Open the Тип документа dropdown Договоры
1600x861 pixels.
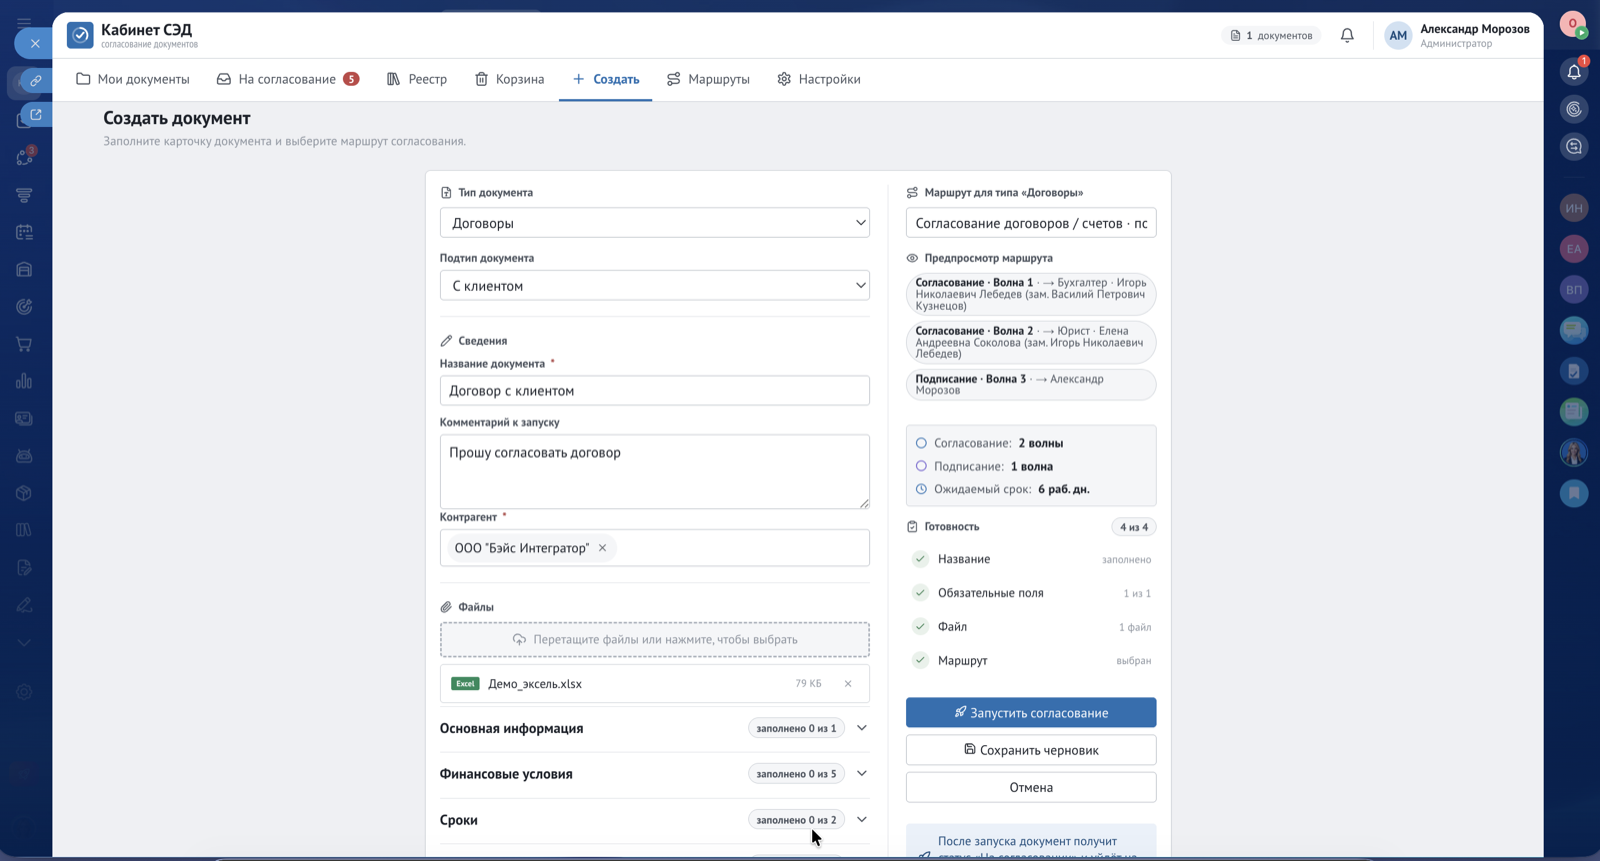tap(655, 223)
